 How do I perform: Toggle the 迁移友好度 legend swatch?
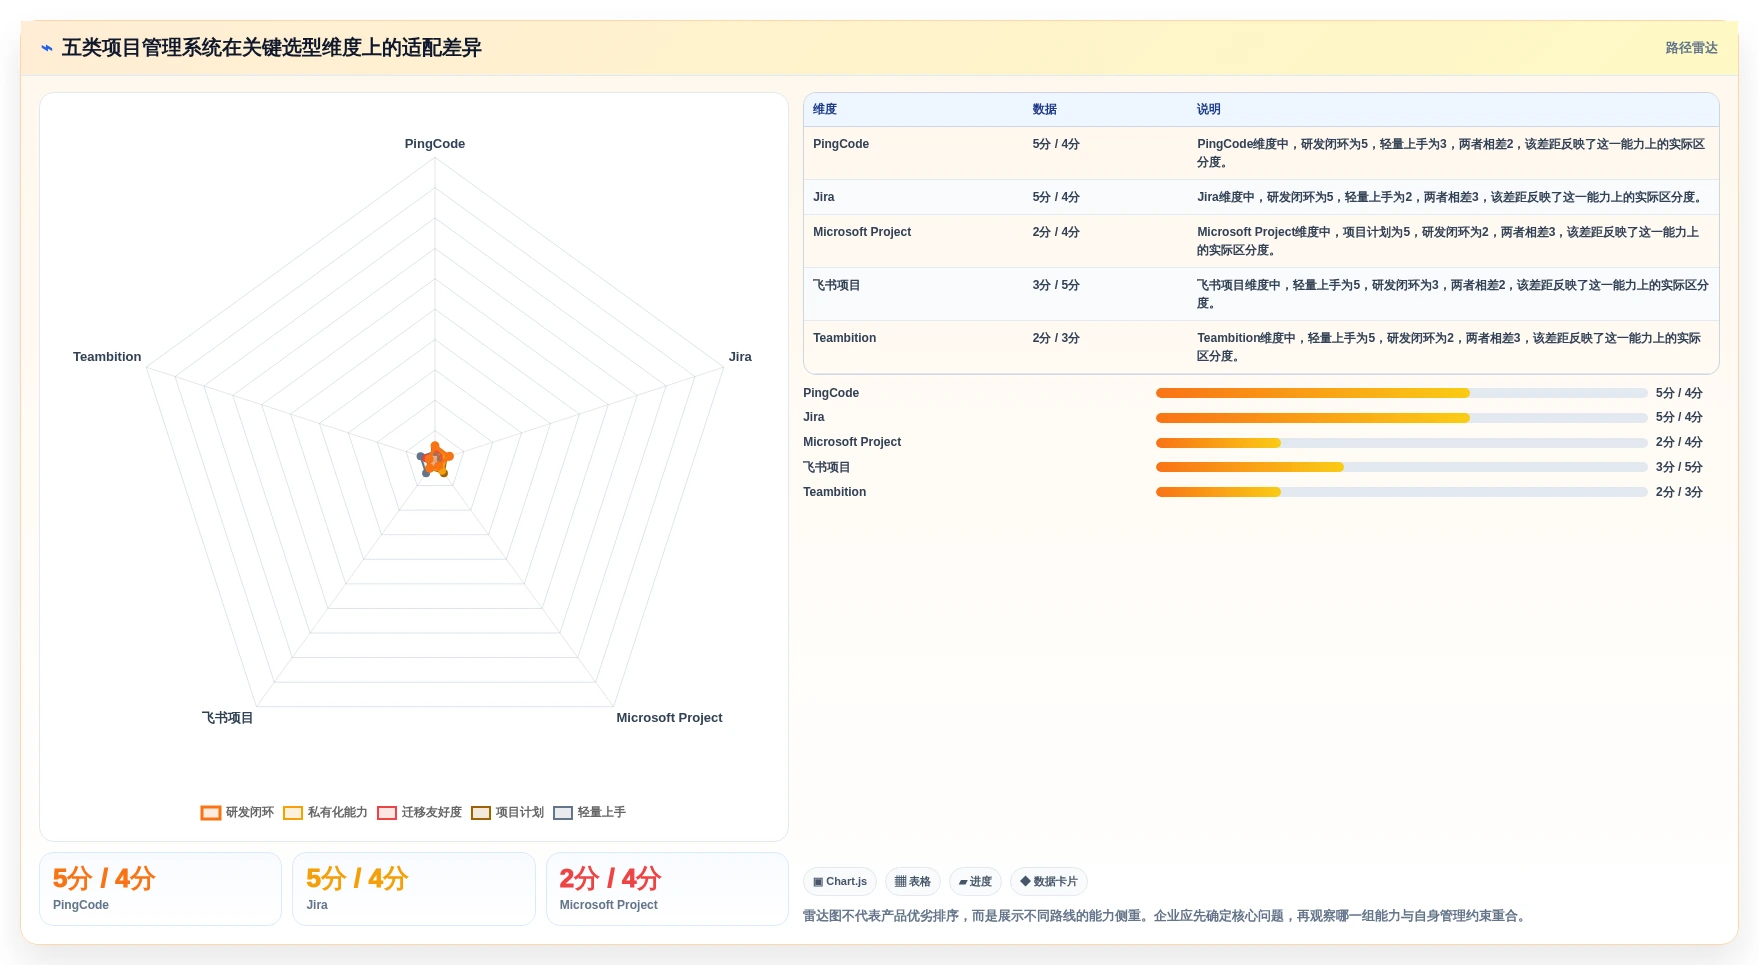pos(387,813)
